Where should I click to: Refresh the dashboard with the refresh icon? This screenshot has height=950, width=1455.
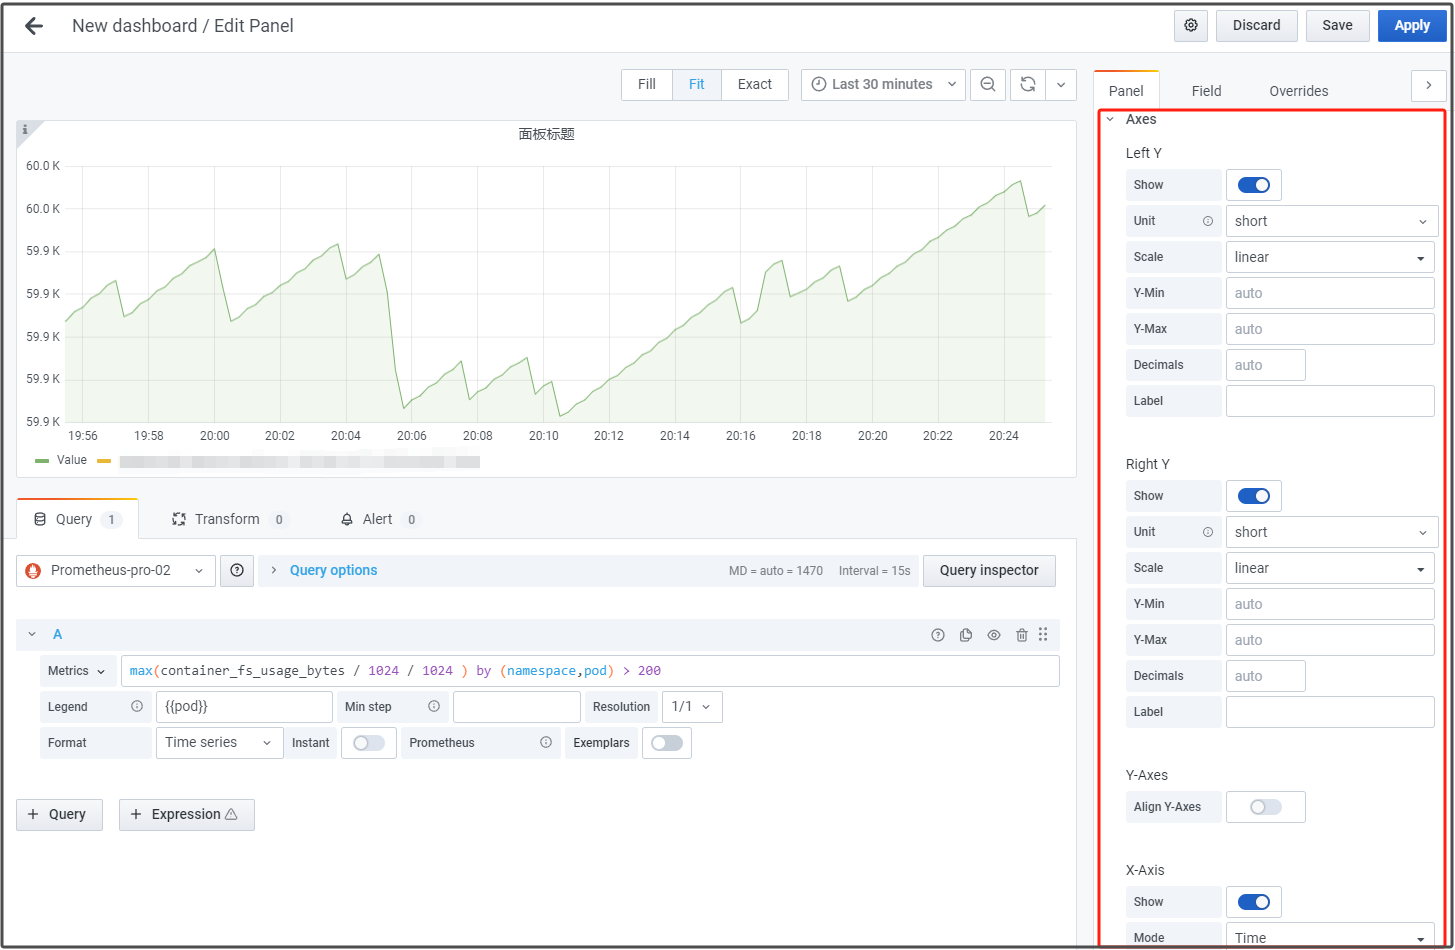(1027, 85)
